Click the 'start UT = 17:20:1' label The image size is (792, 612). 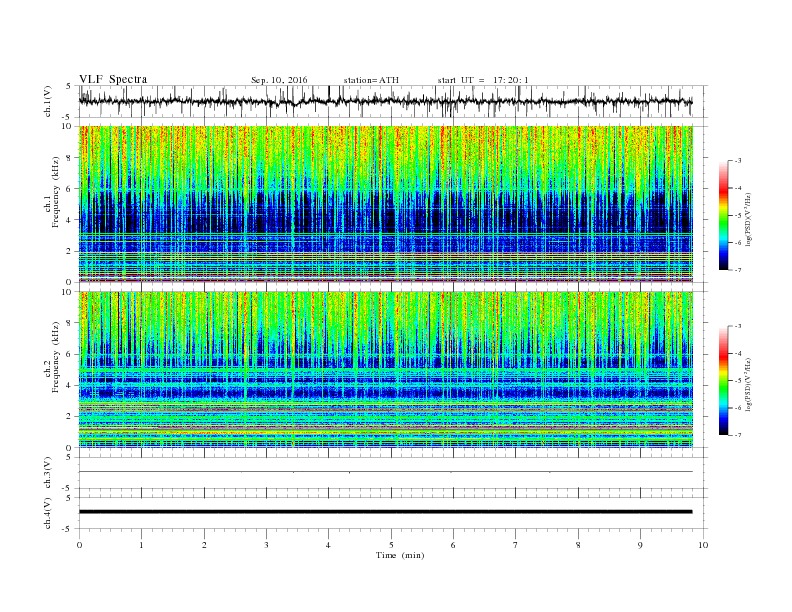(483, 80)
